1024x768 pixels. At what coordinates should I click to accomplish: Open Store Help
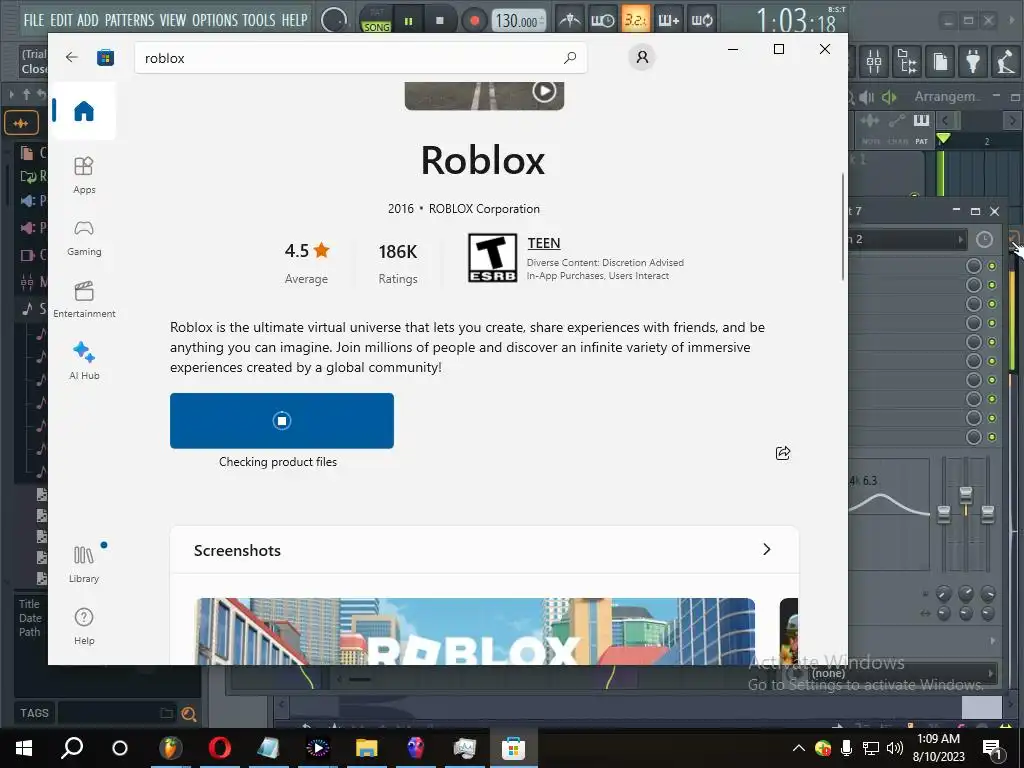coord(84,626)
